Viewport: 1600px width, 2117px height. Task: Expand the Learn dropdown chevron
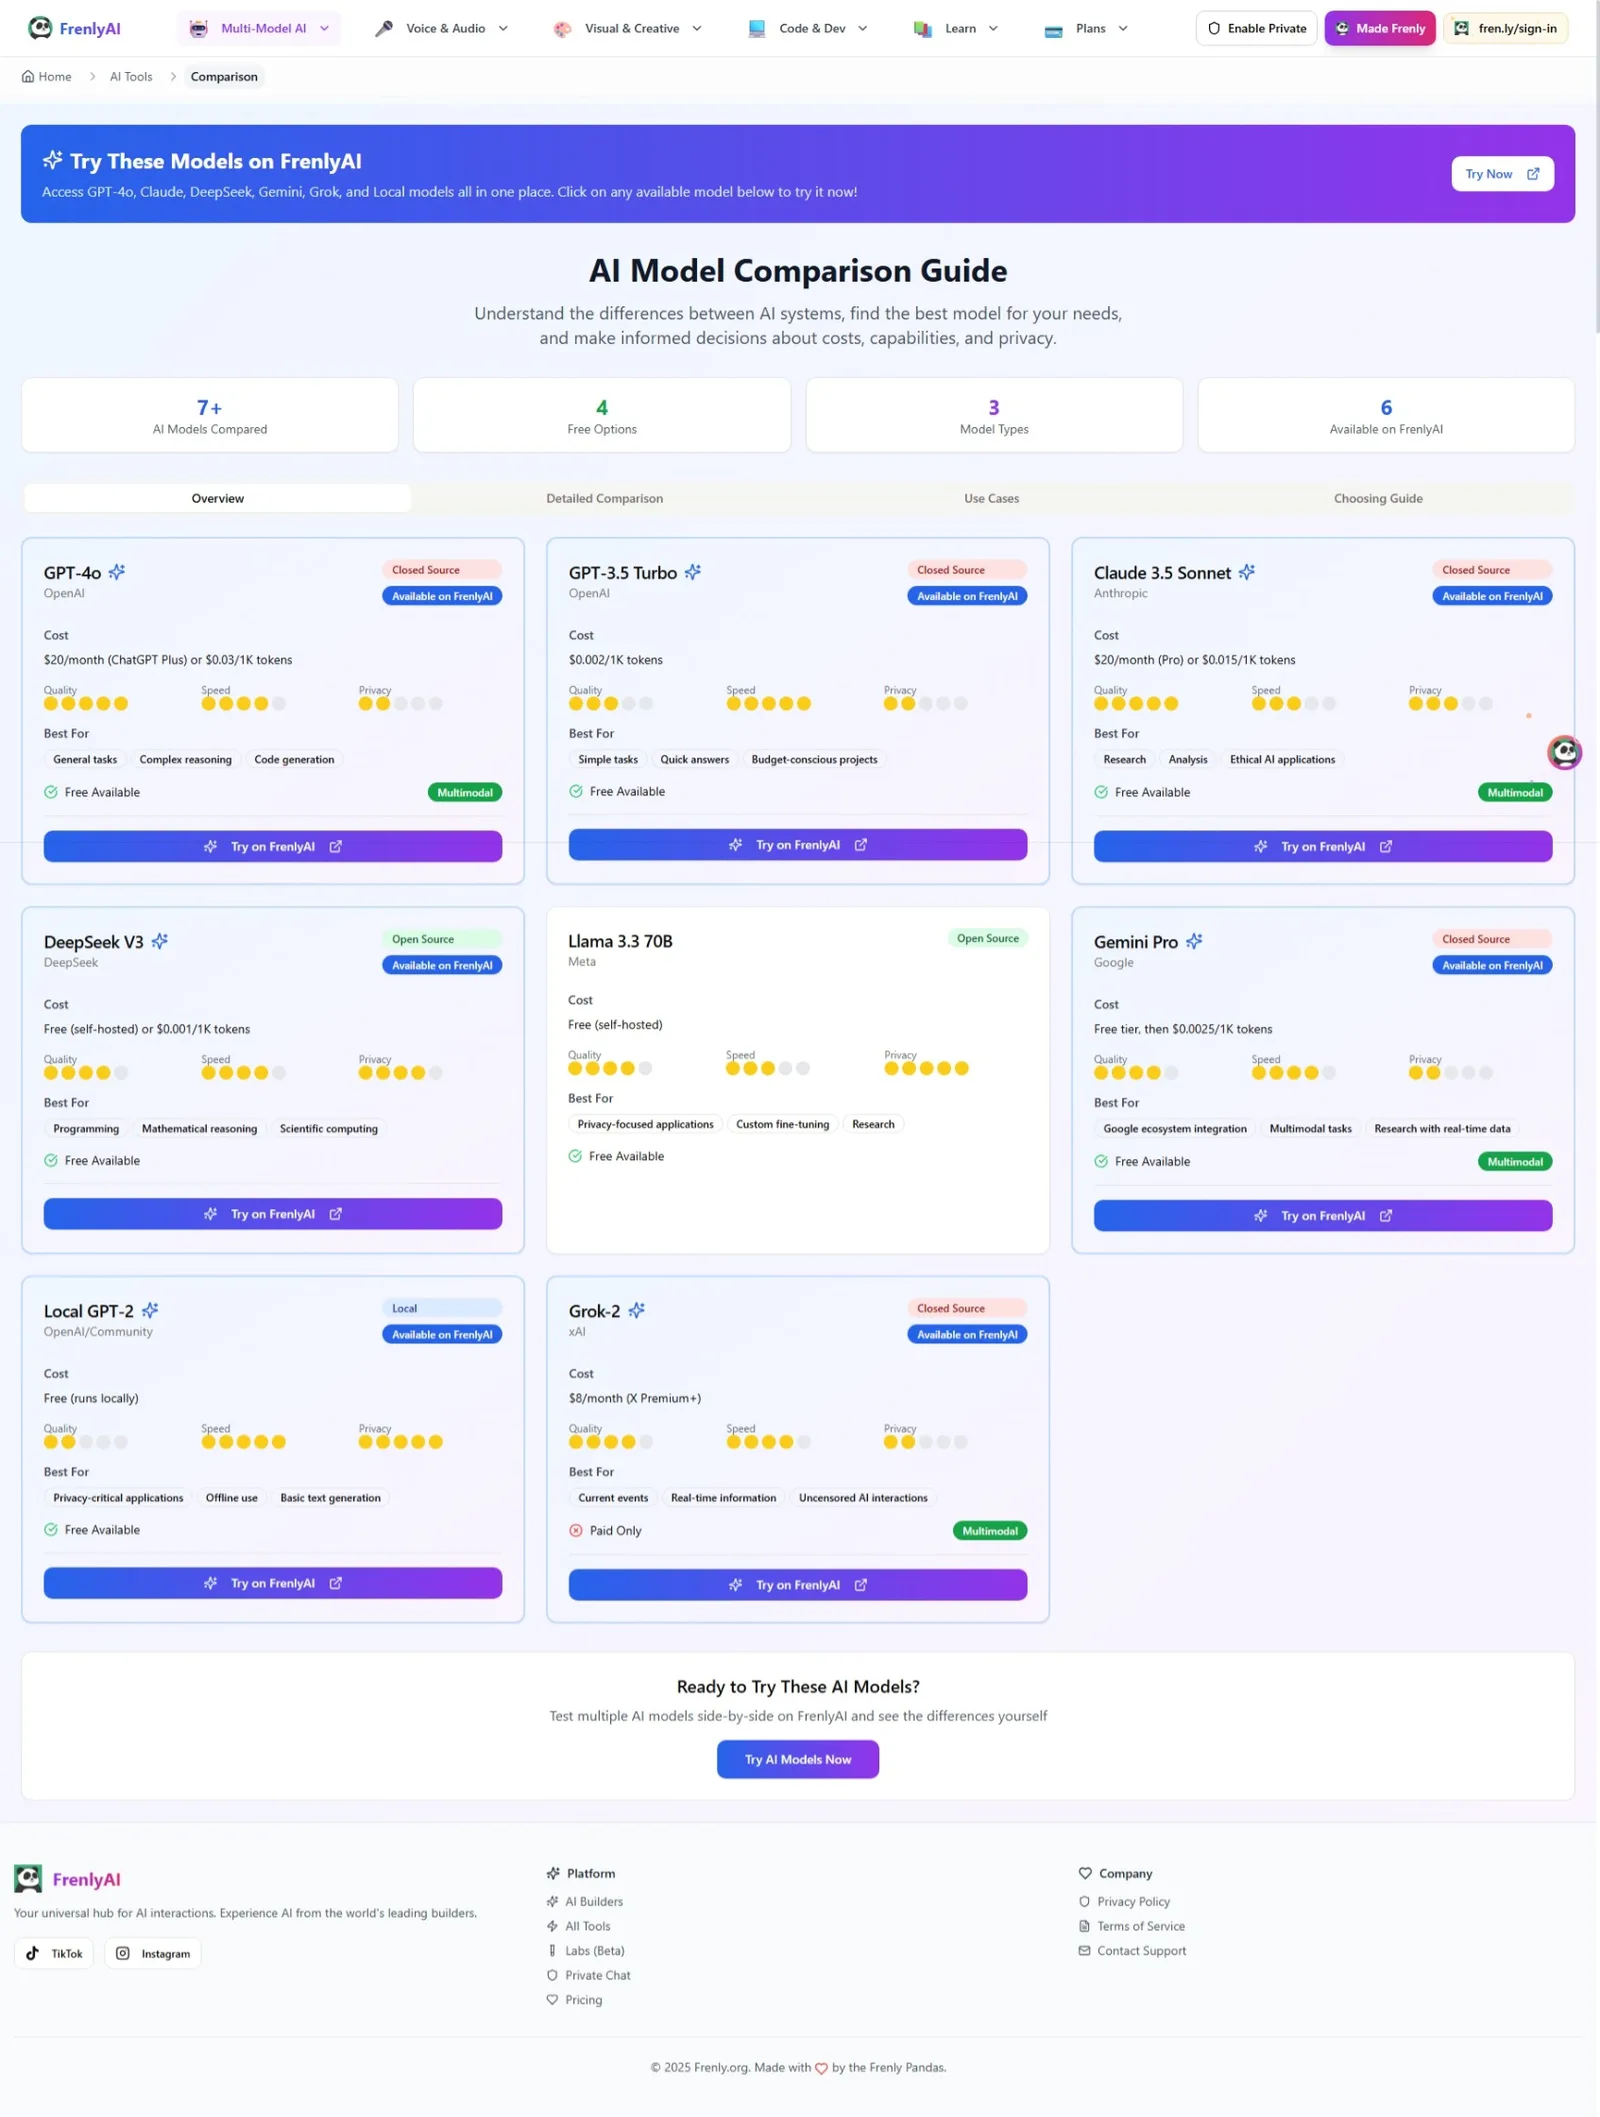993,28
